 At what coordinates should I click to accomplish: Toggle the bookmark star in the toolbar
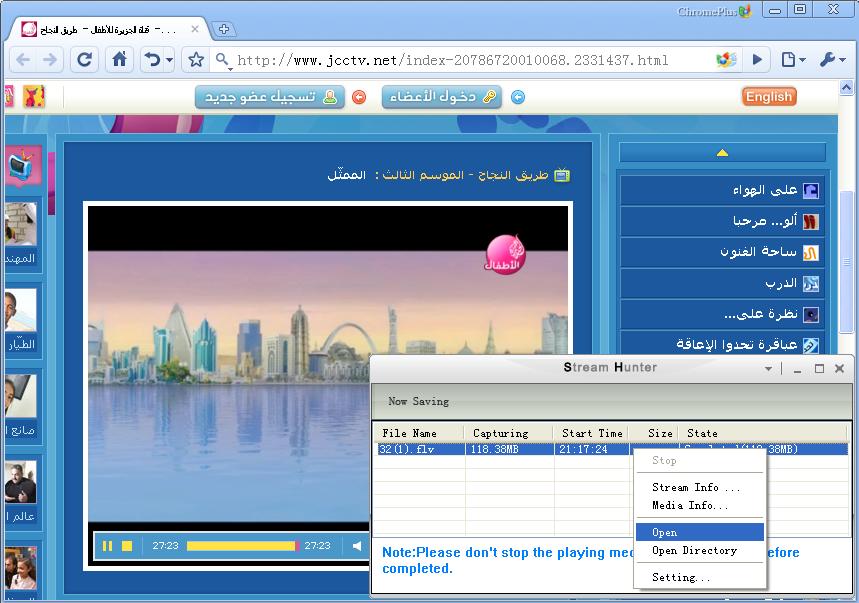coord(194,59)
